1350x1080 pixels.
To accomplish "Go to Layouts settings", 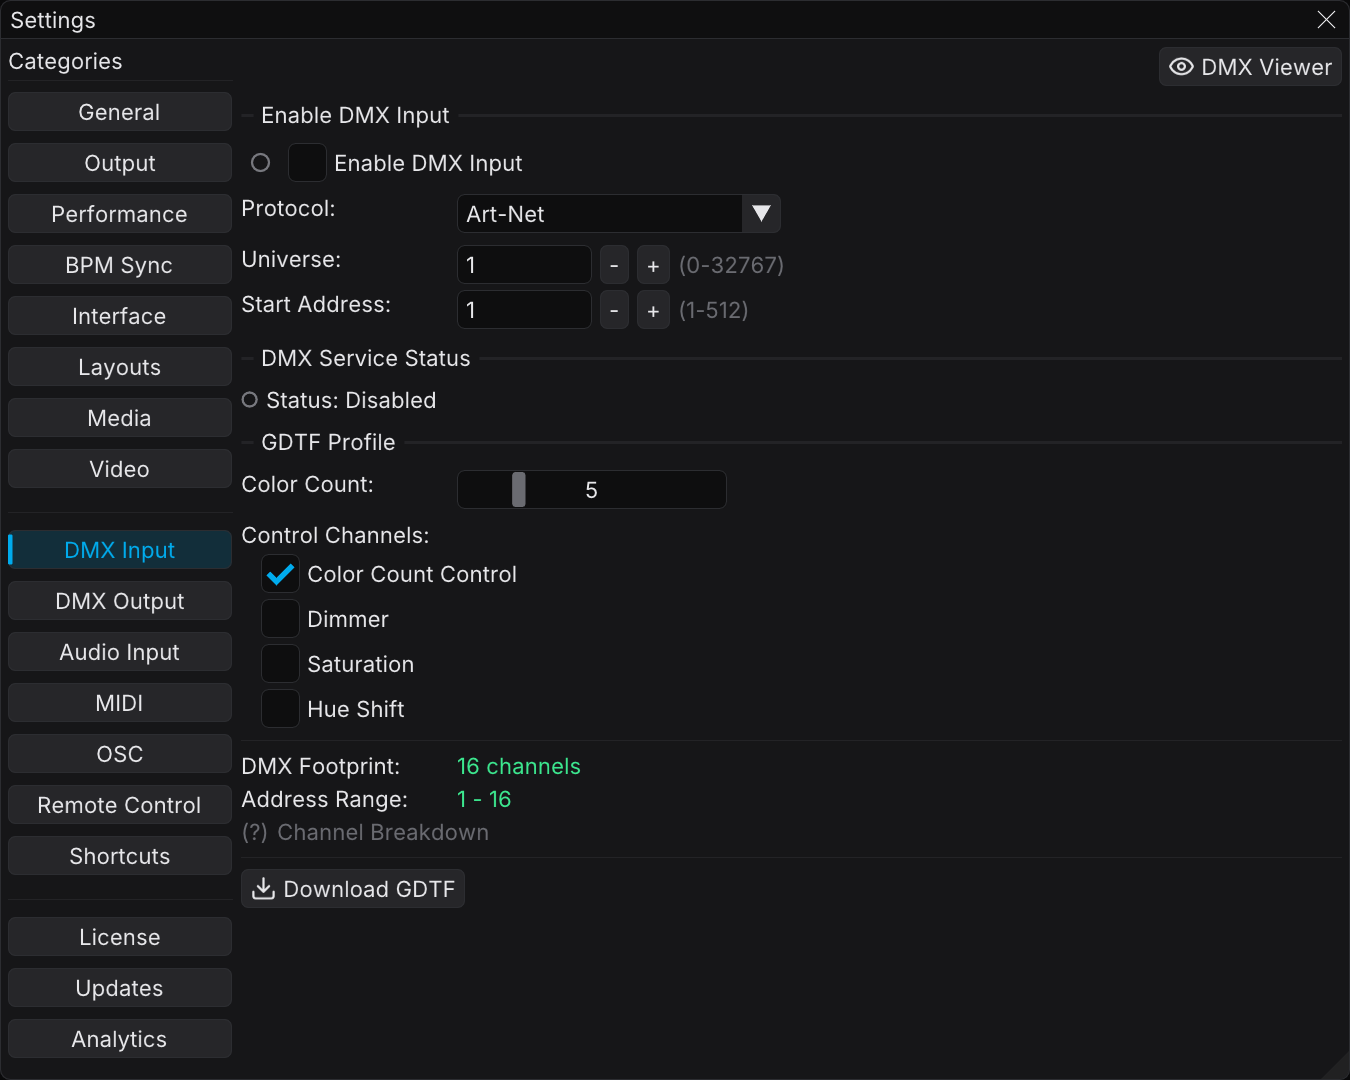I will coord(120,367).
